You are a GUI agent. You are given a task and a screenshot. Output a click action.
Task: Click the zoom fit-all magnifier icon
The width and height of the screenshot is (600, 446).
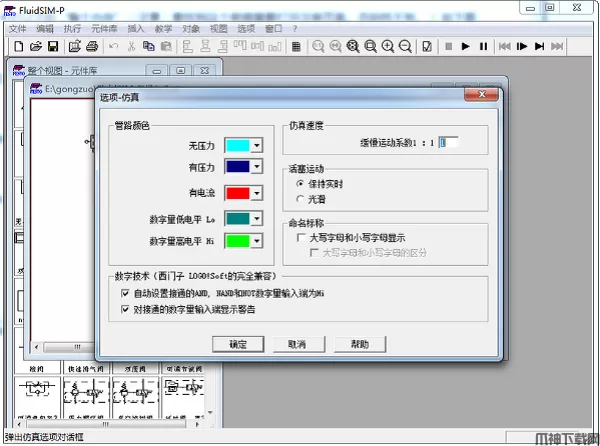coord(353,46)
